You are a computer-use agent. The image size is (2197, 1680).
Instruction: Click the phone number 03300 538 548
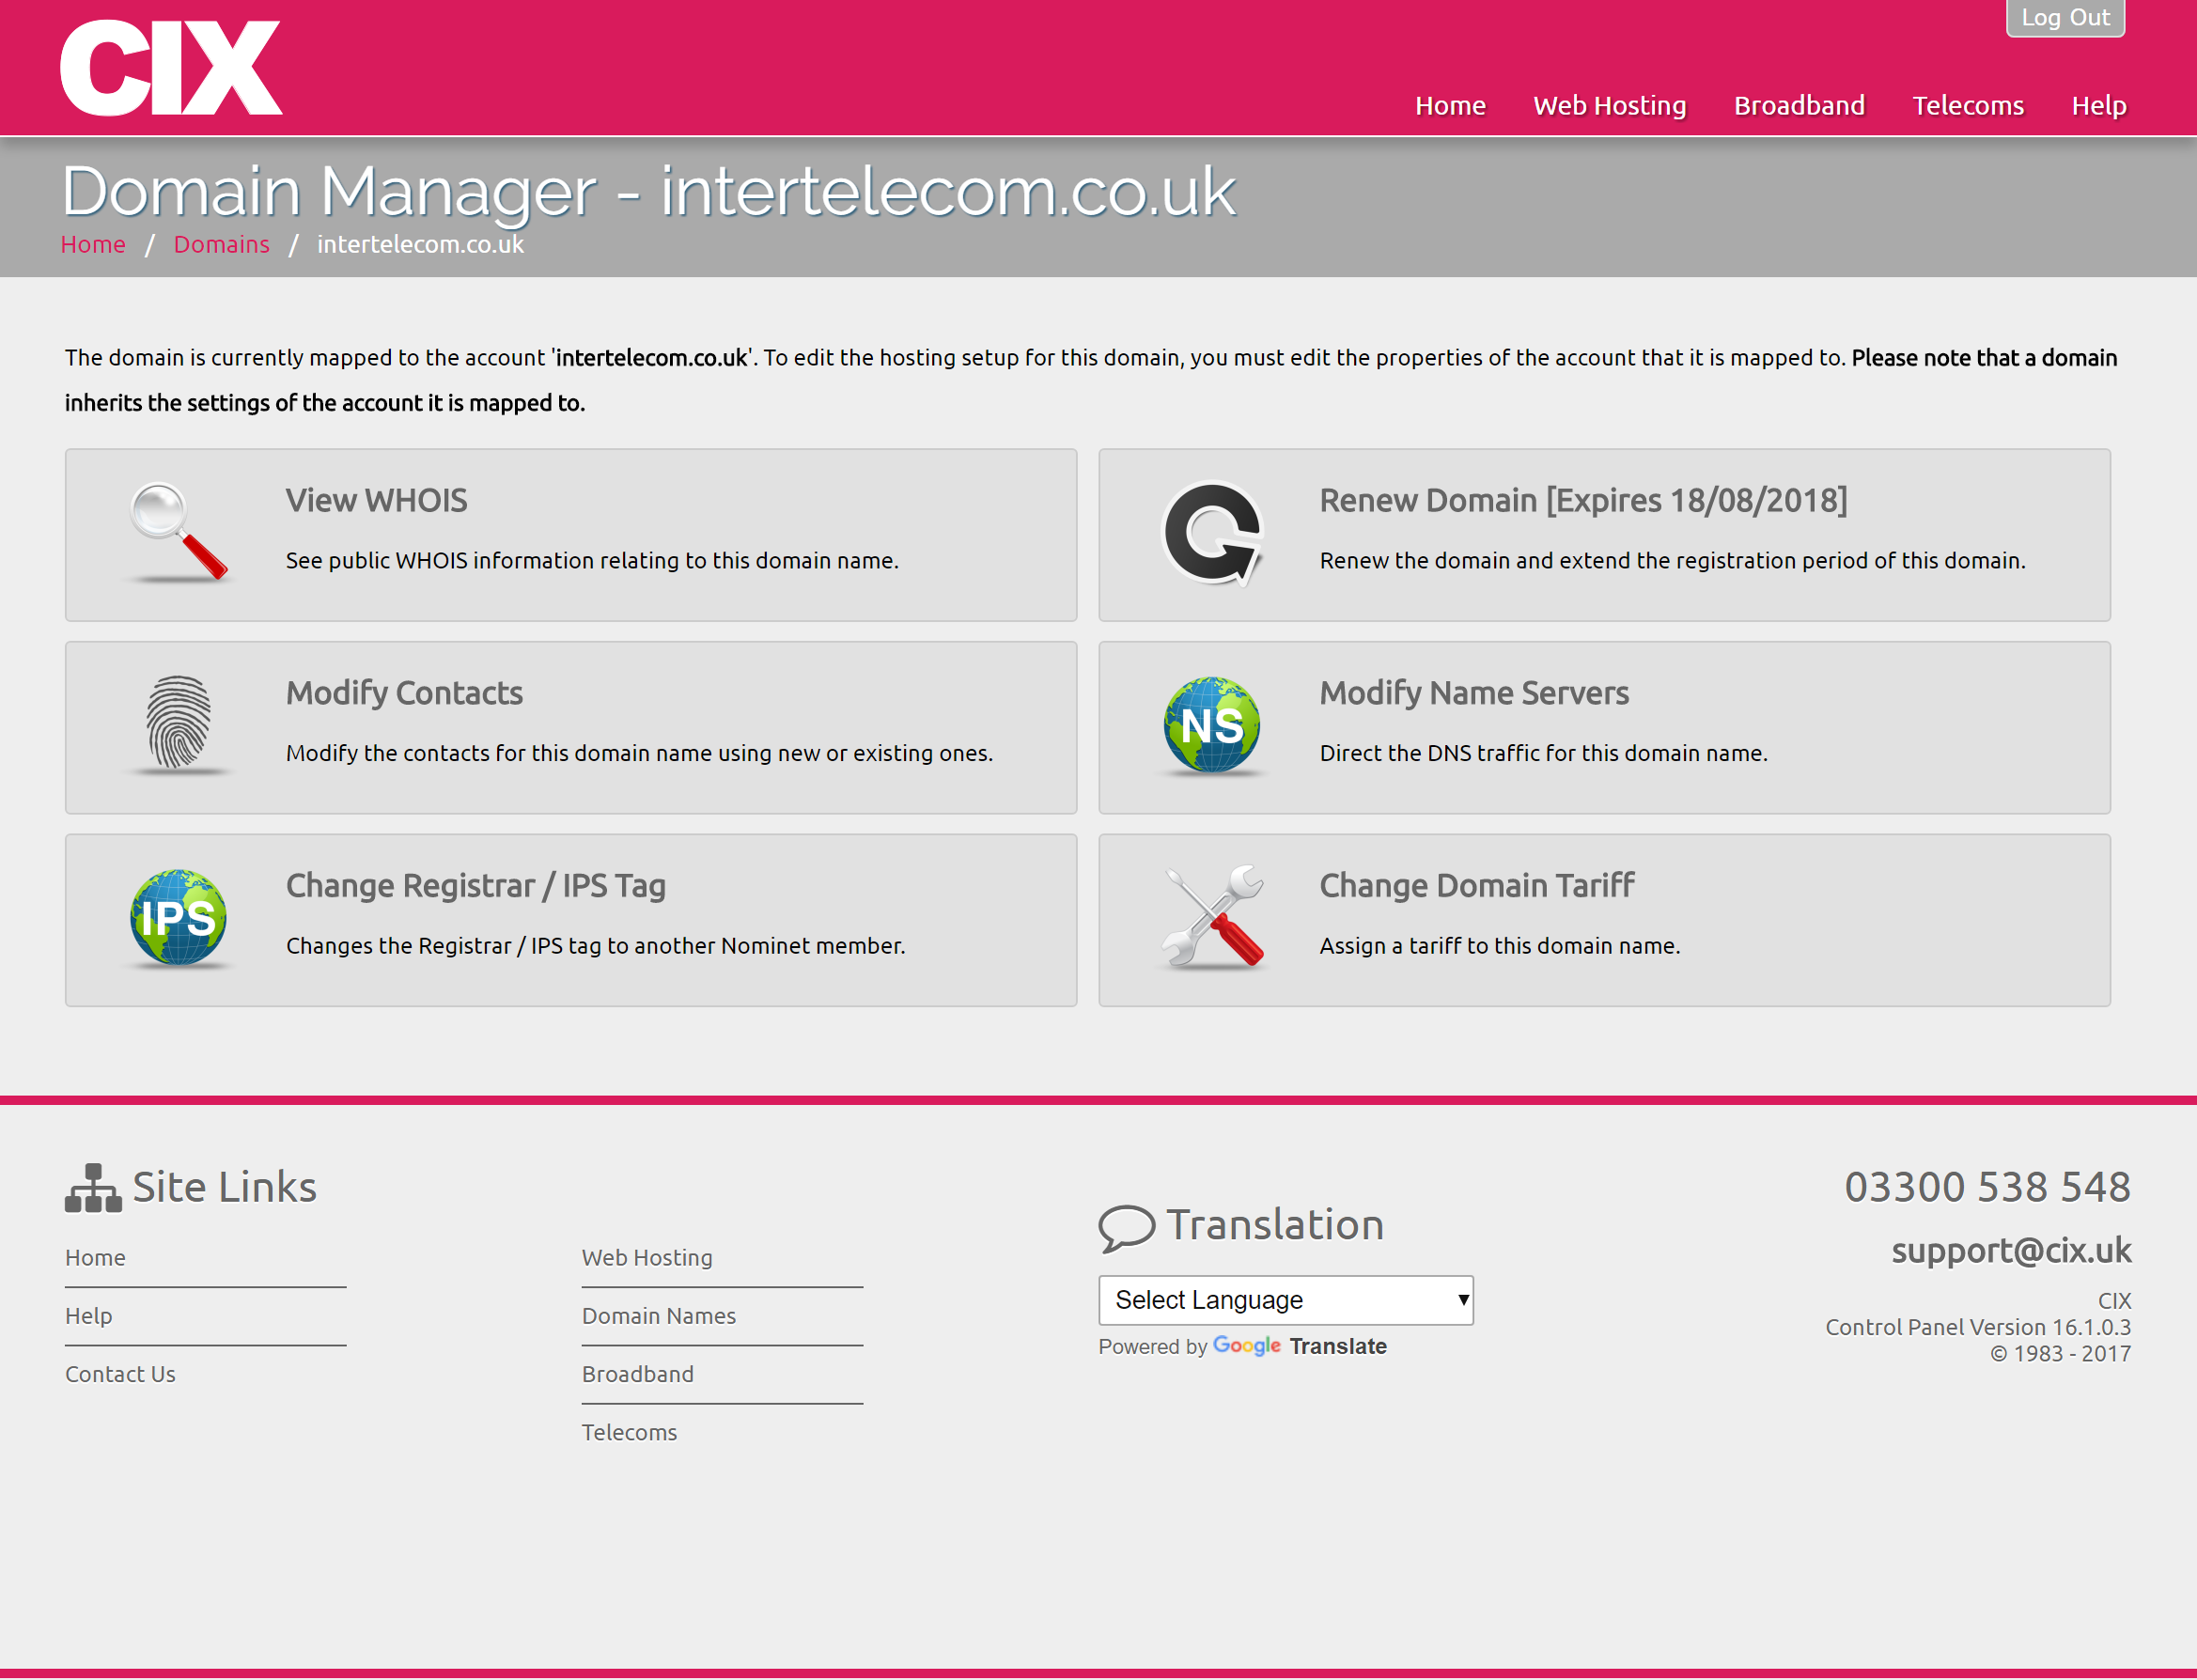[1987, 1187]
